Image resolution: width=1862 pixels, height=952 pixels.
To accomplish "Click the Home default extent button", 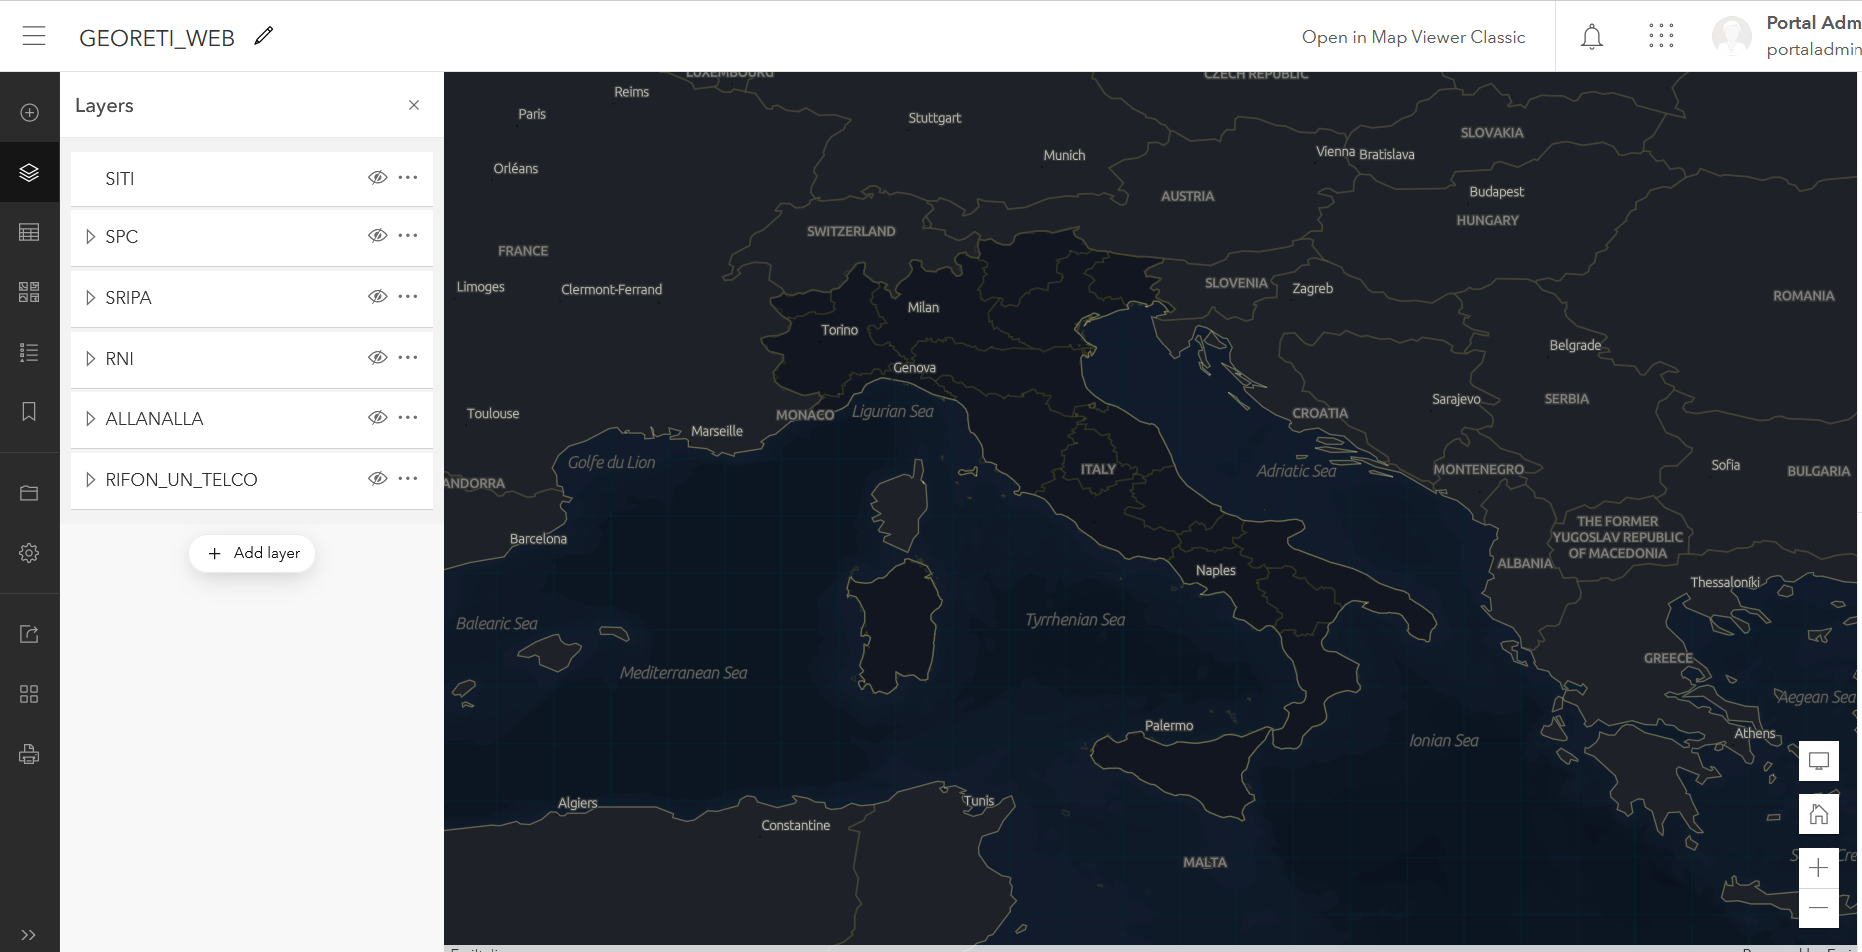I will (x=1819, y=813).
